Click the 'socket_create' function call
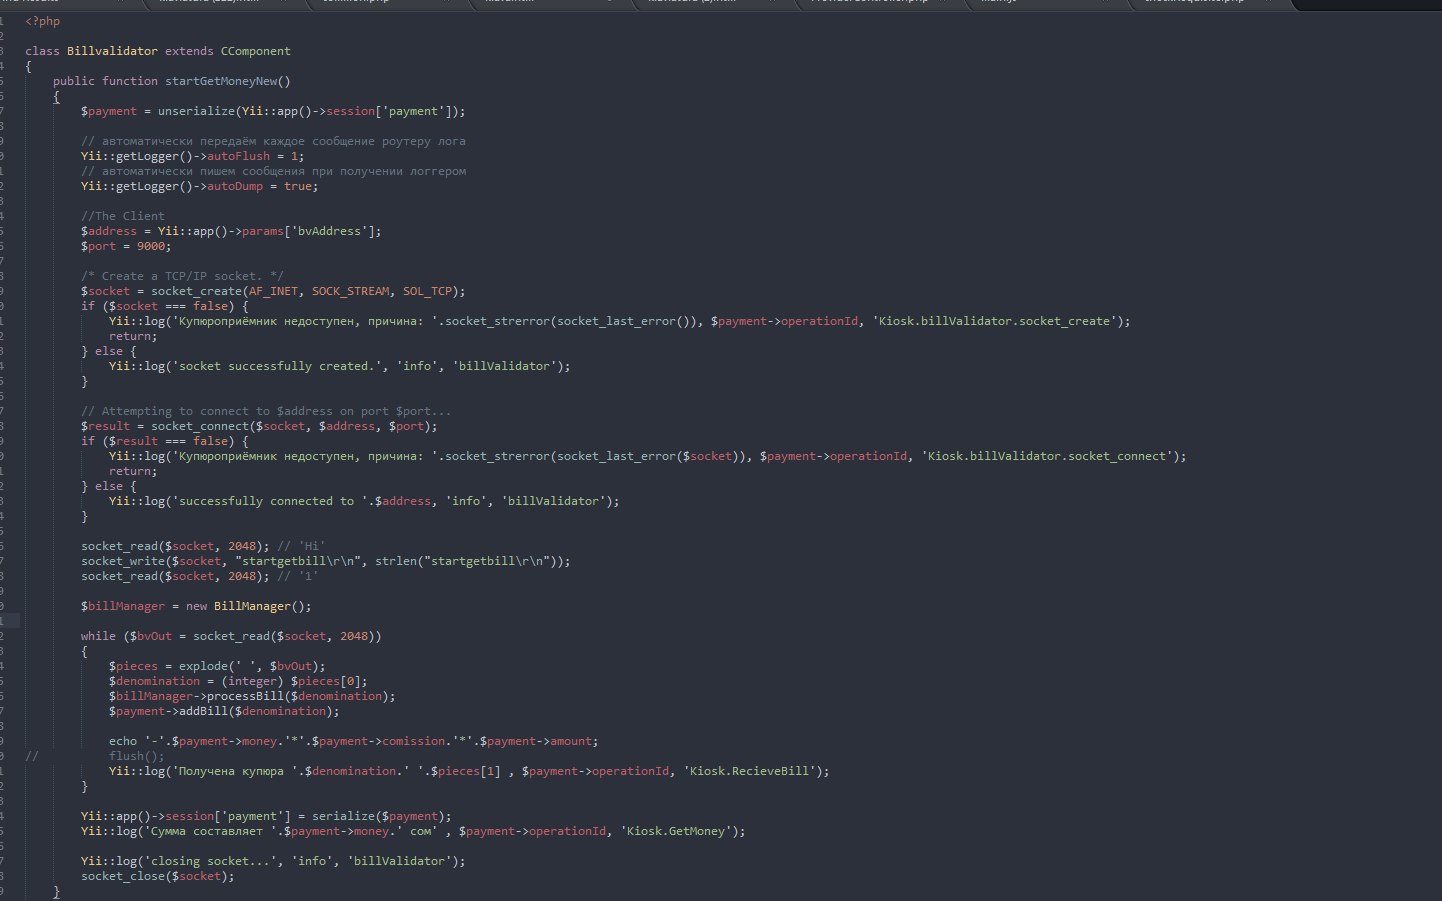 pyautogui.click(x=196, y=291)
